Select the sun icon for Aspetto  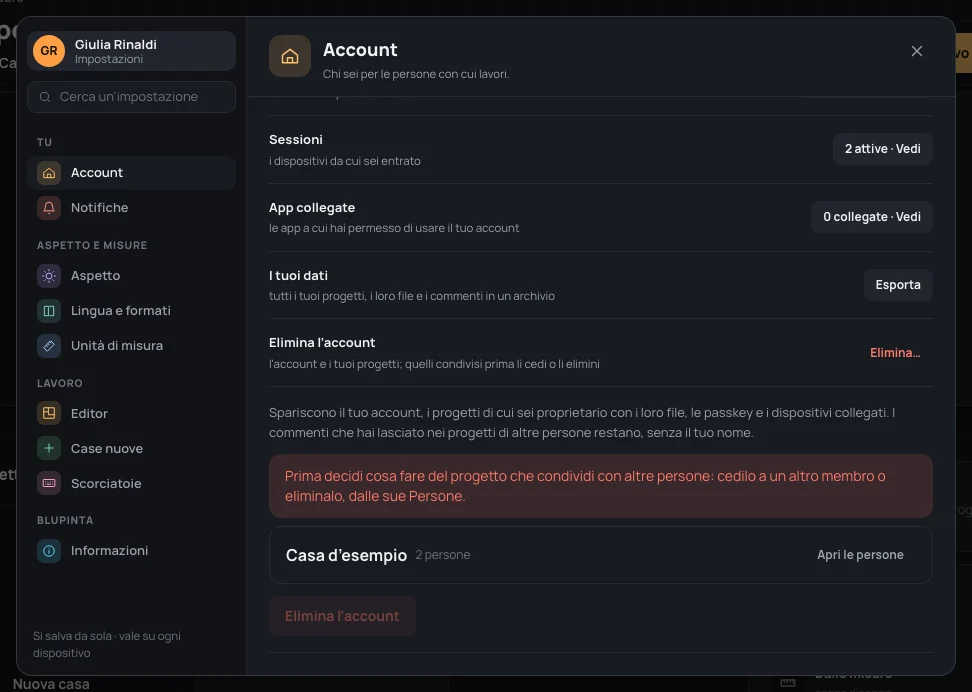49,276
